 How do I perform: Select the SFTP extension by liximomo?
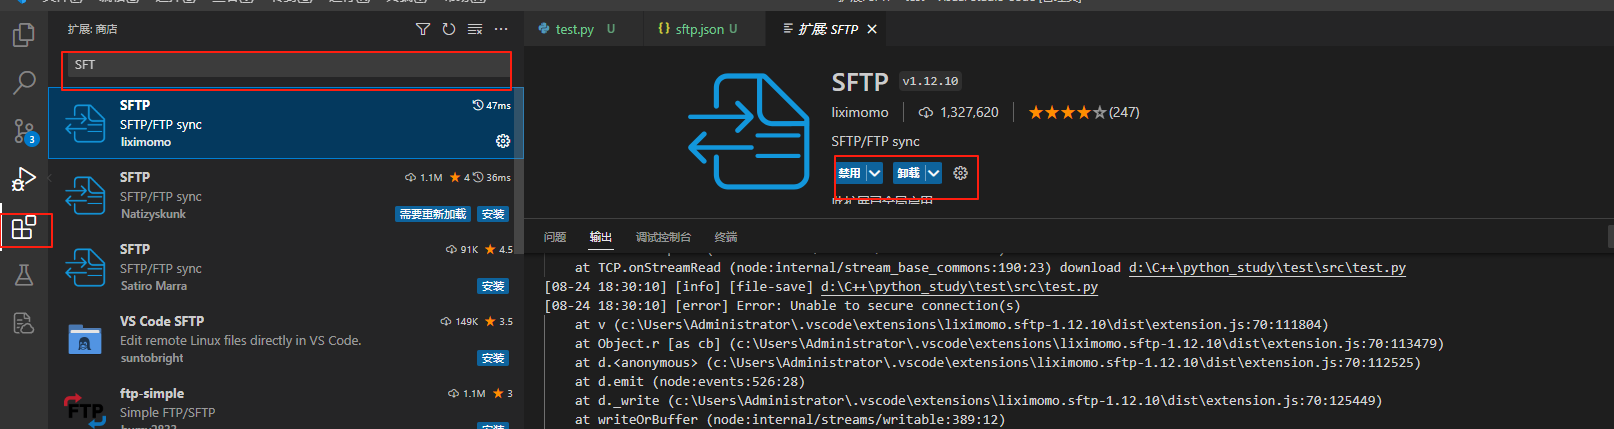[286, 123]
